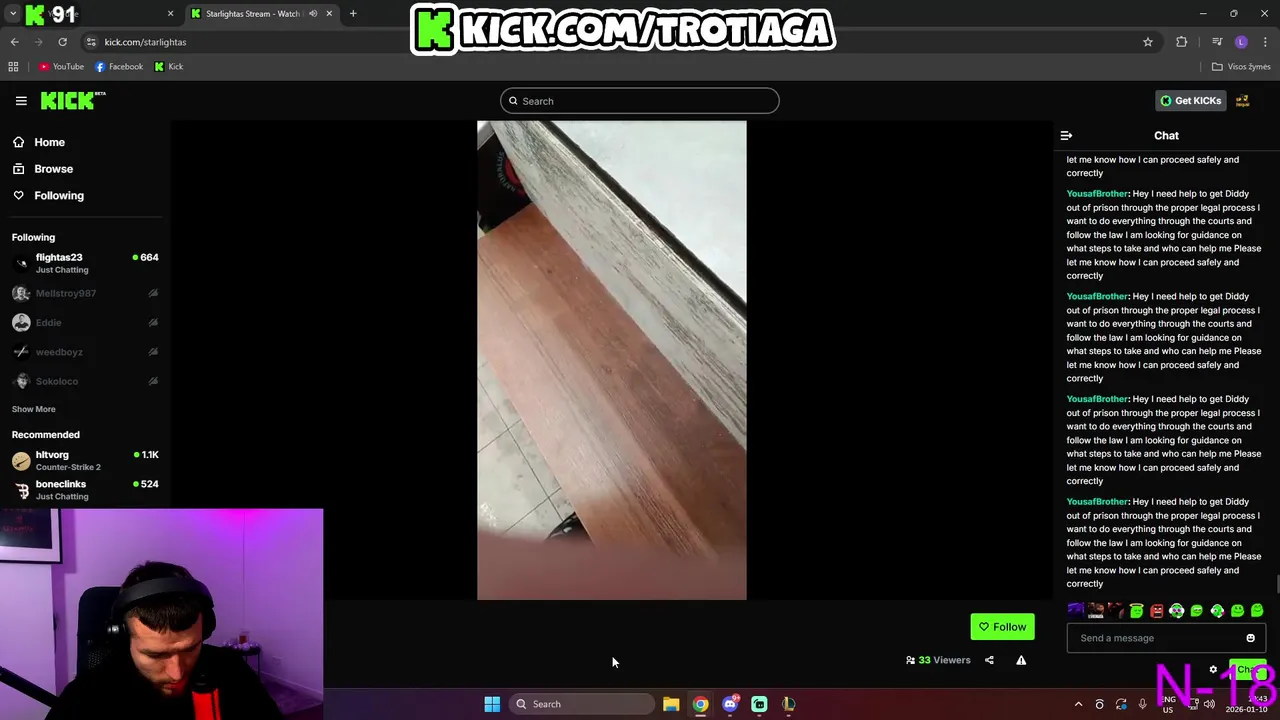Click the kick.com/starlightas address bar
The height and width of the screenshot is (720, 1280).
click(x=620, y=42)
